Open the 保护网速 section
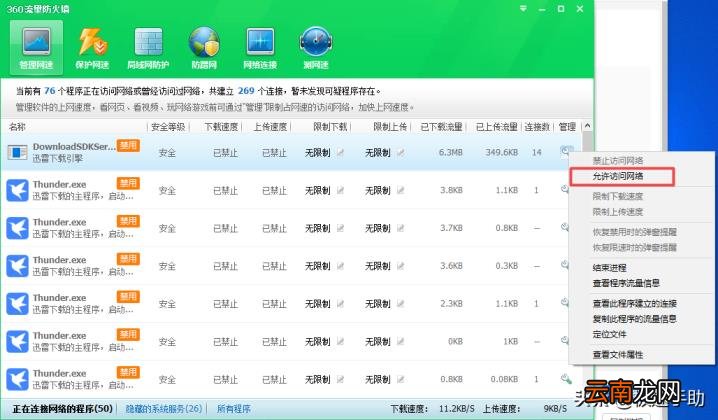Image resolution: width=718 pixels, height=420 pixels. [92, 48]
